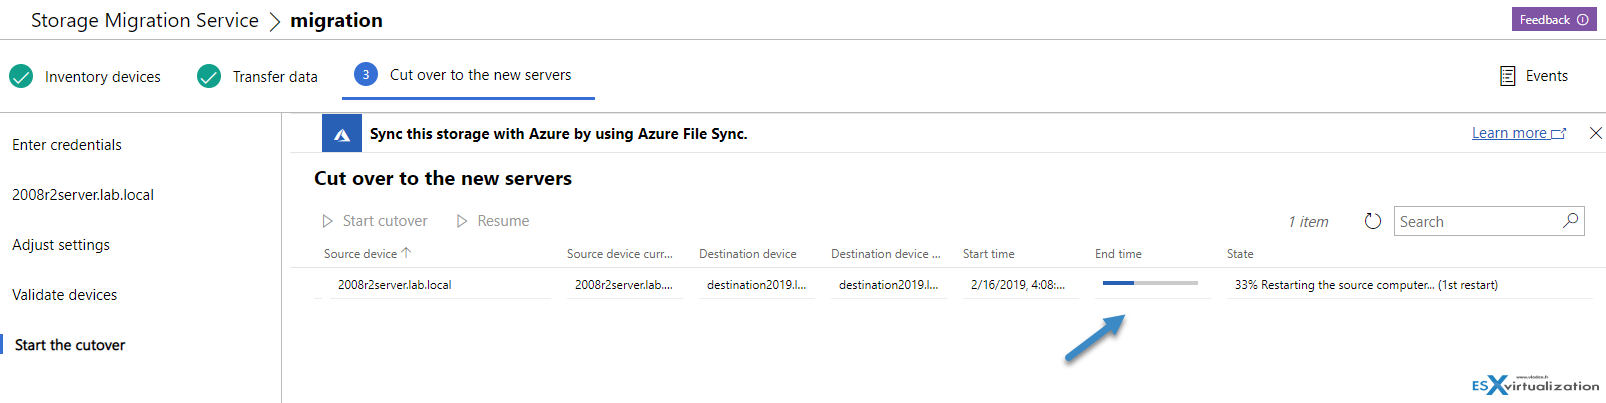Click the external link icon beside Learn more
Image resolution: width=1606 pixels, height=403 pixels.
pyautogui.click(x=1559, y=133)
